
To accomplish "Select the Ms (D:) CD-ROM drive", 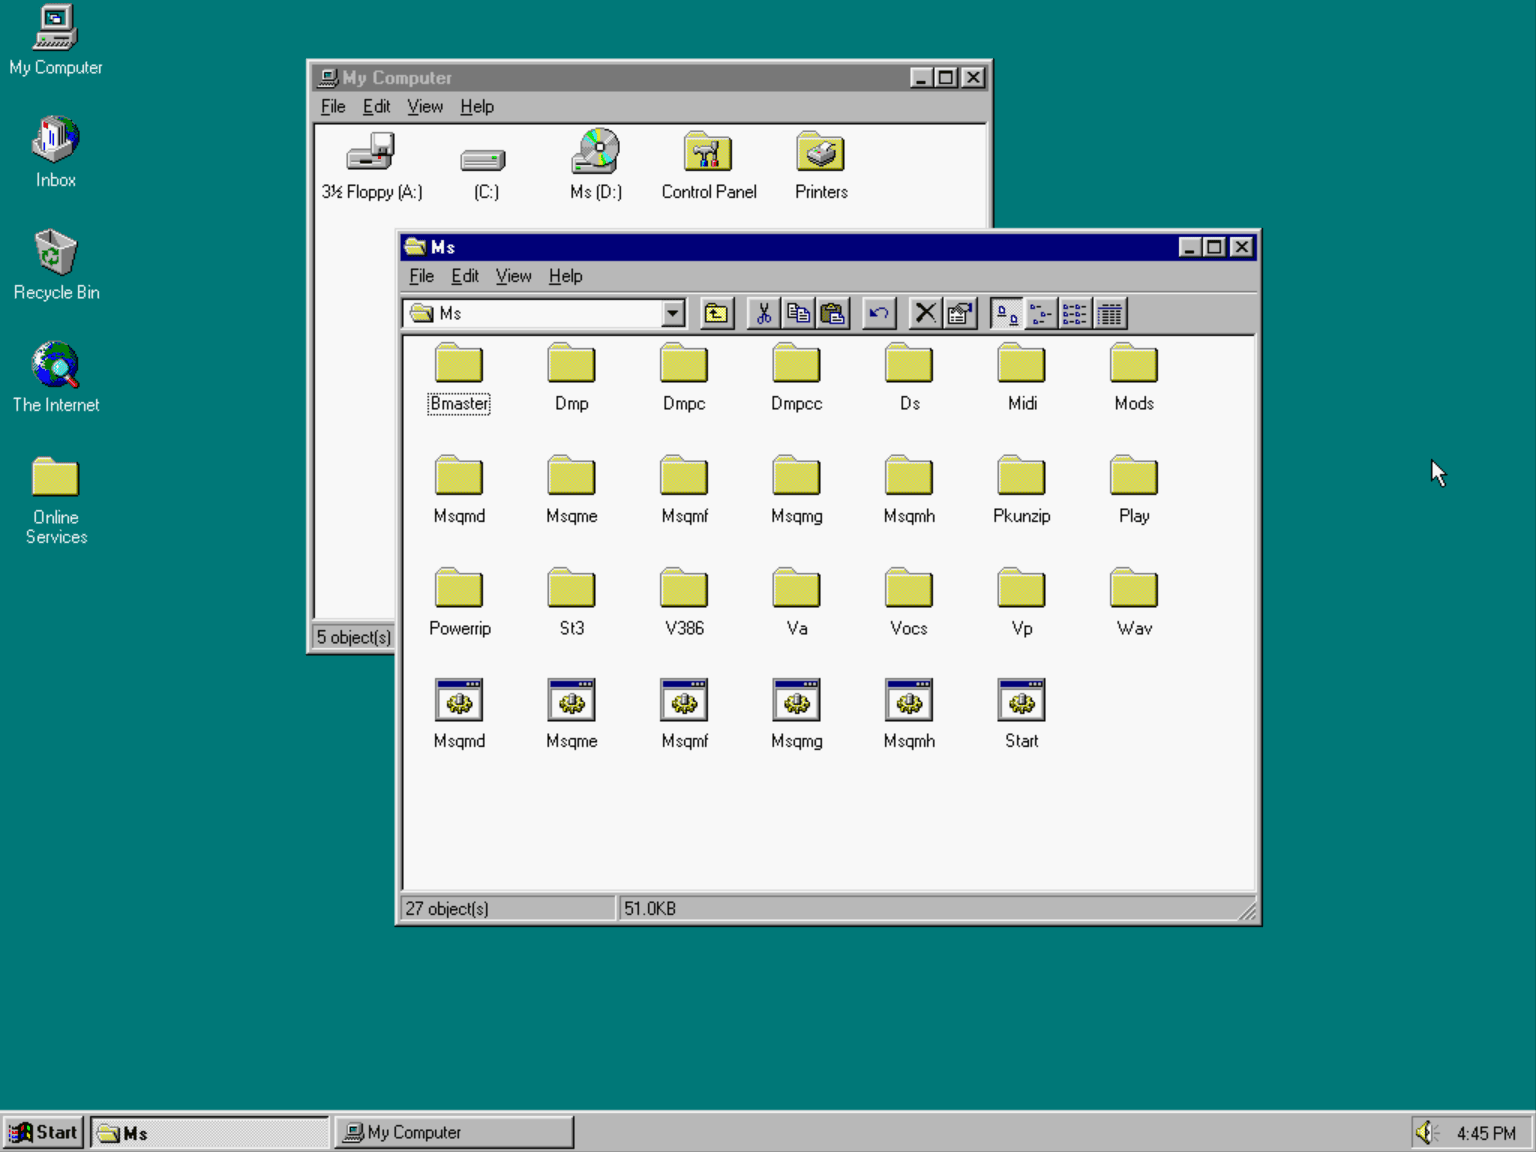I will pos(596,166).
